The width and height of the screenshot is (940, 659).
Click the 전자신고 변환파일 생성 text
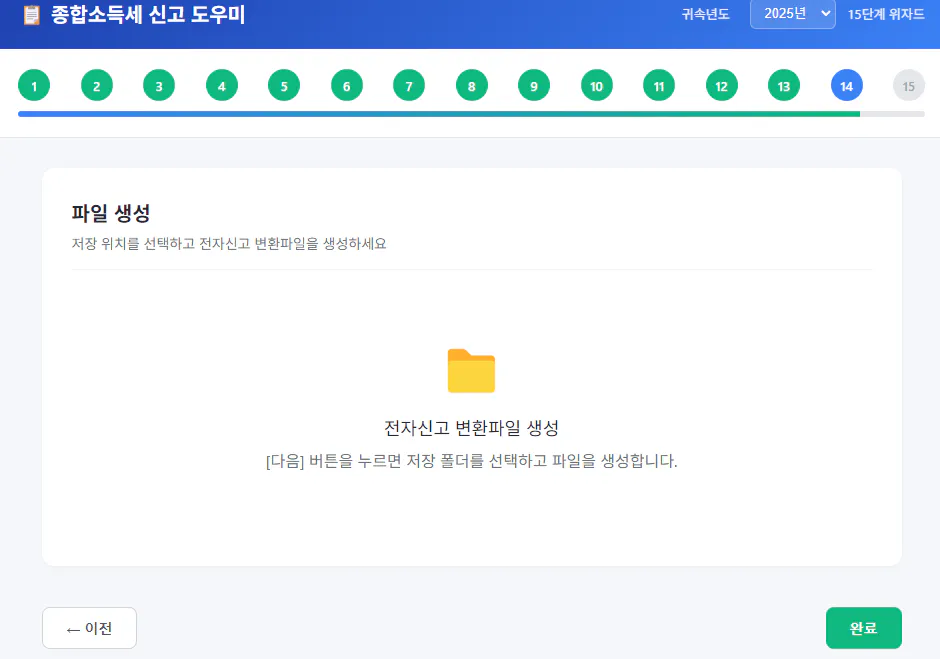[471, 428]
